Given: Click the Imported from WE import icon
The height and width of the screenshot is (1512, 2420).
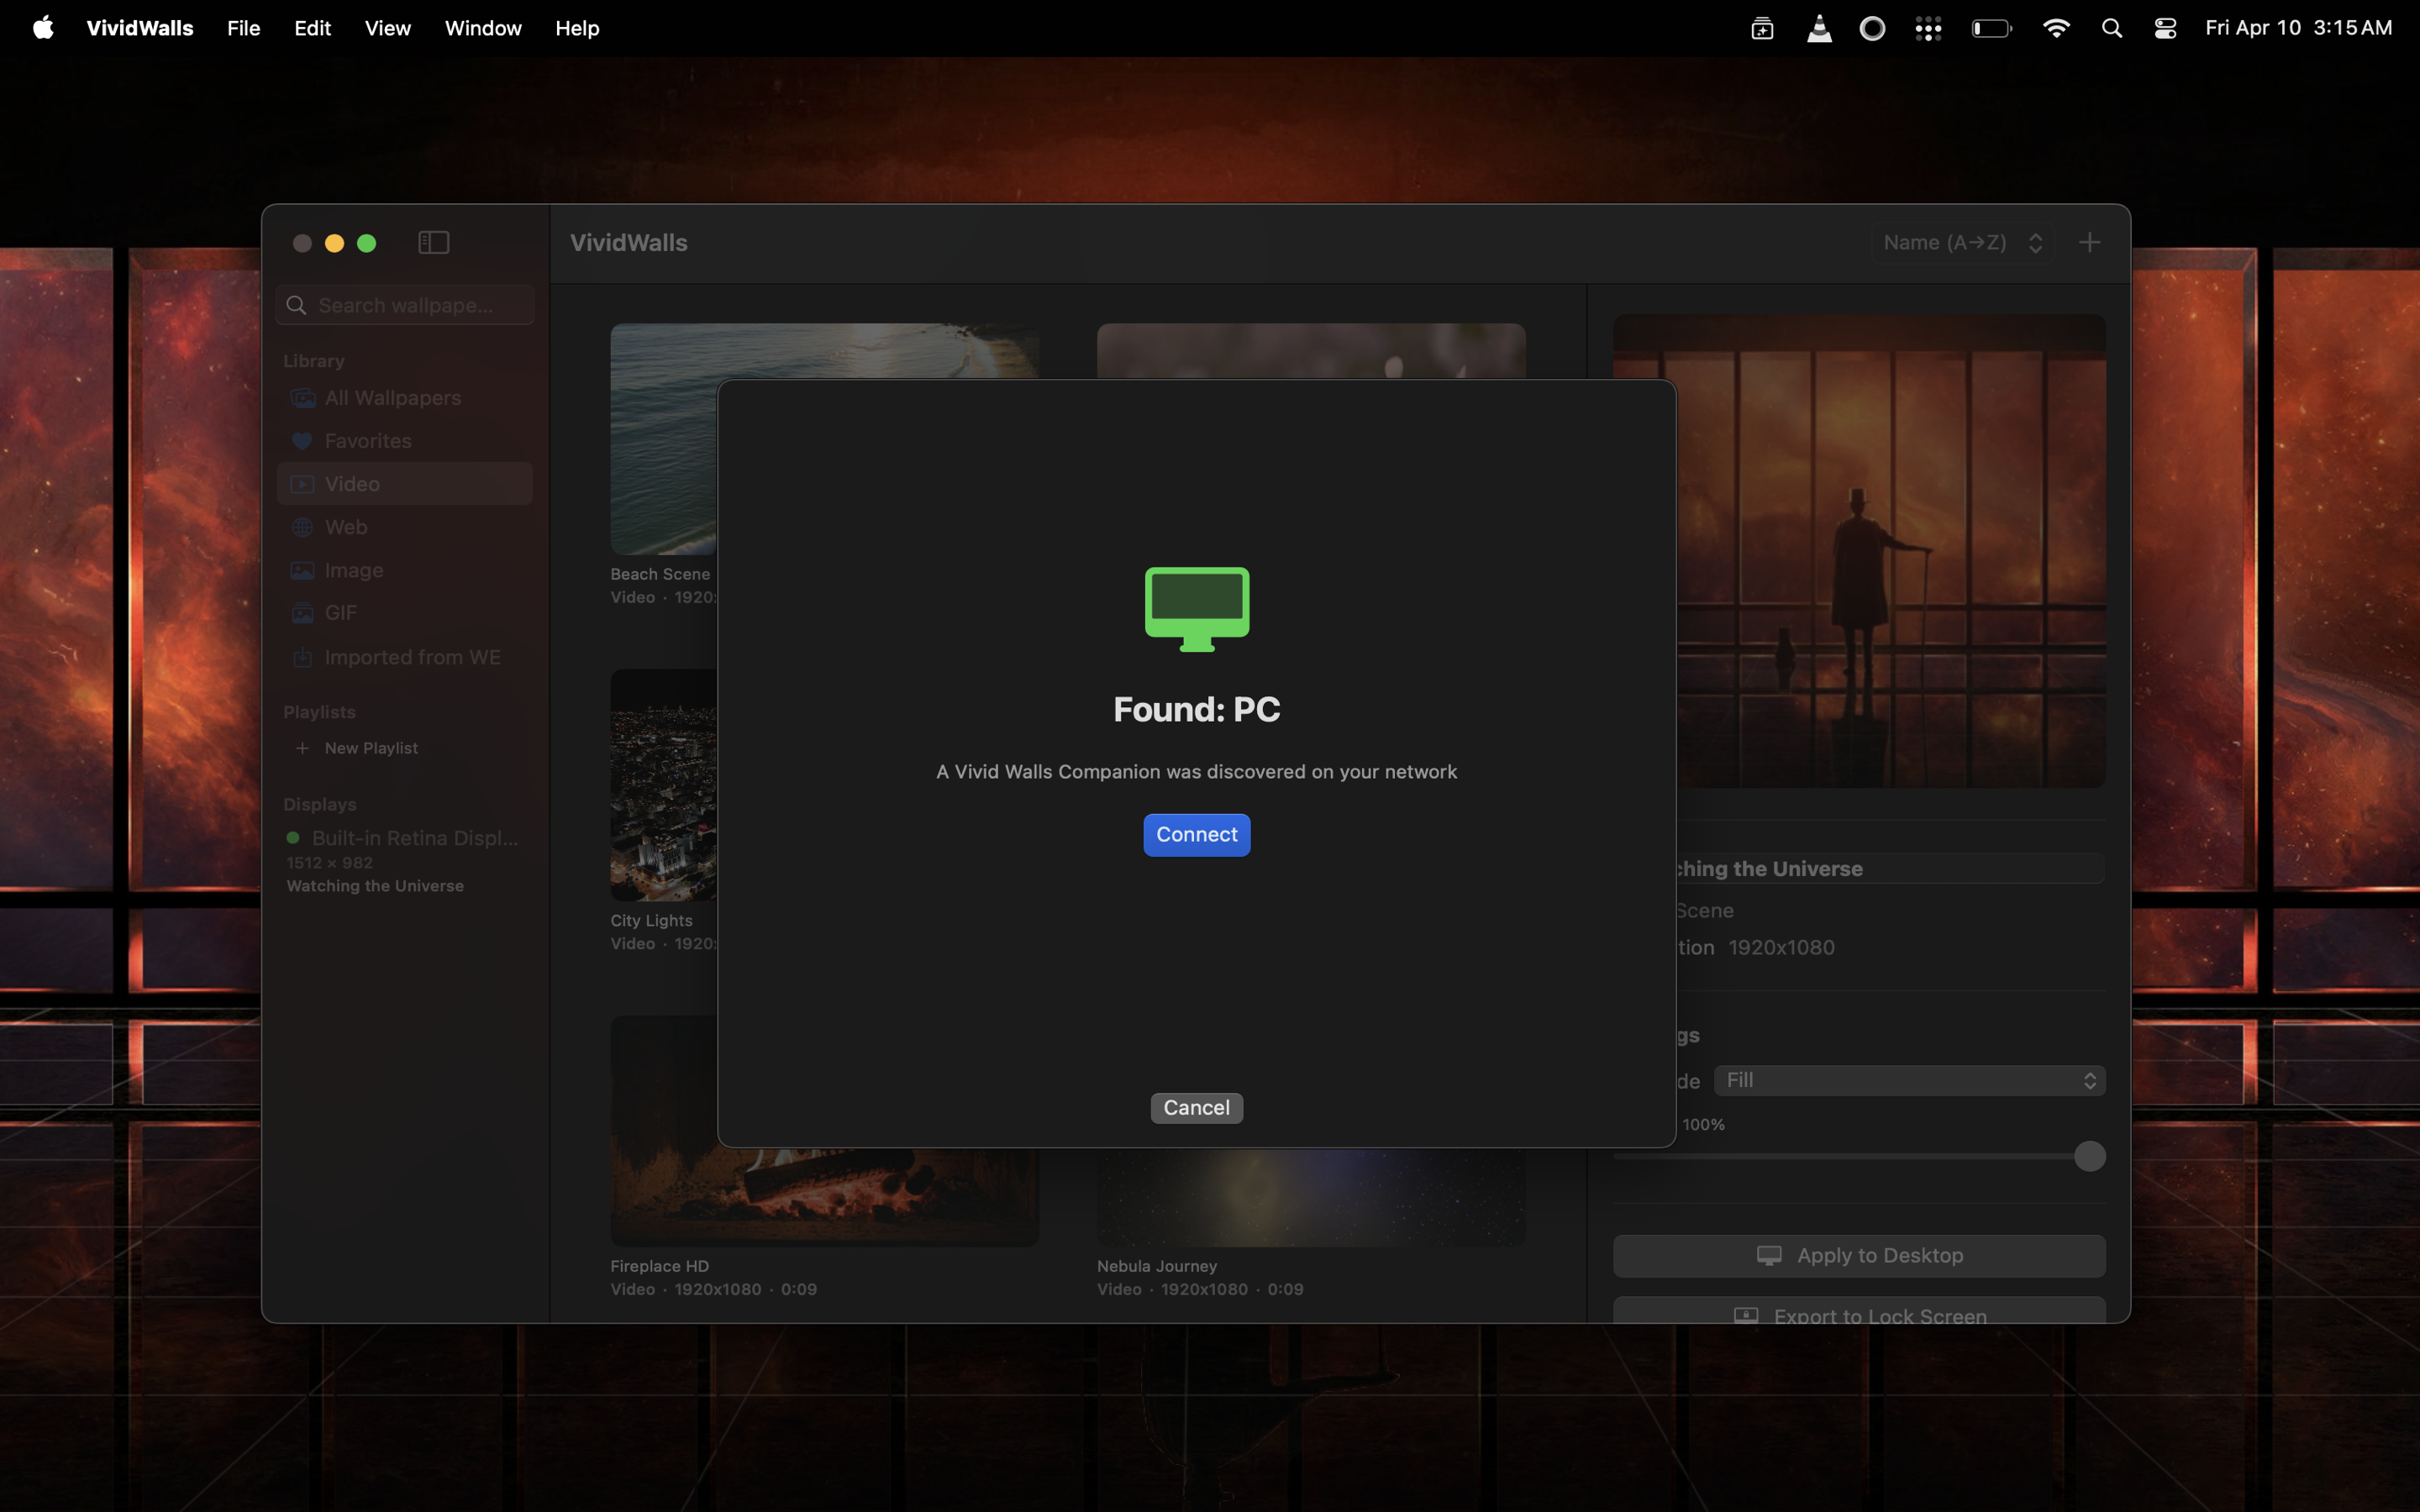Looking at the screenshot, I should point(302,657).
